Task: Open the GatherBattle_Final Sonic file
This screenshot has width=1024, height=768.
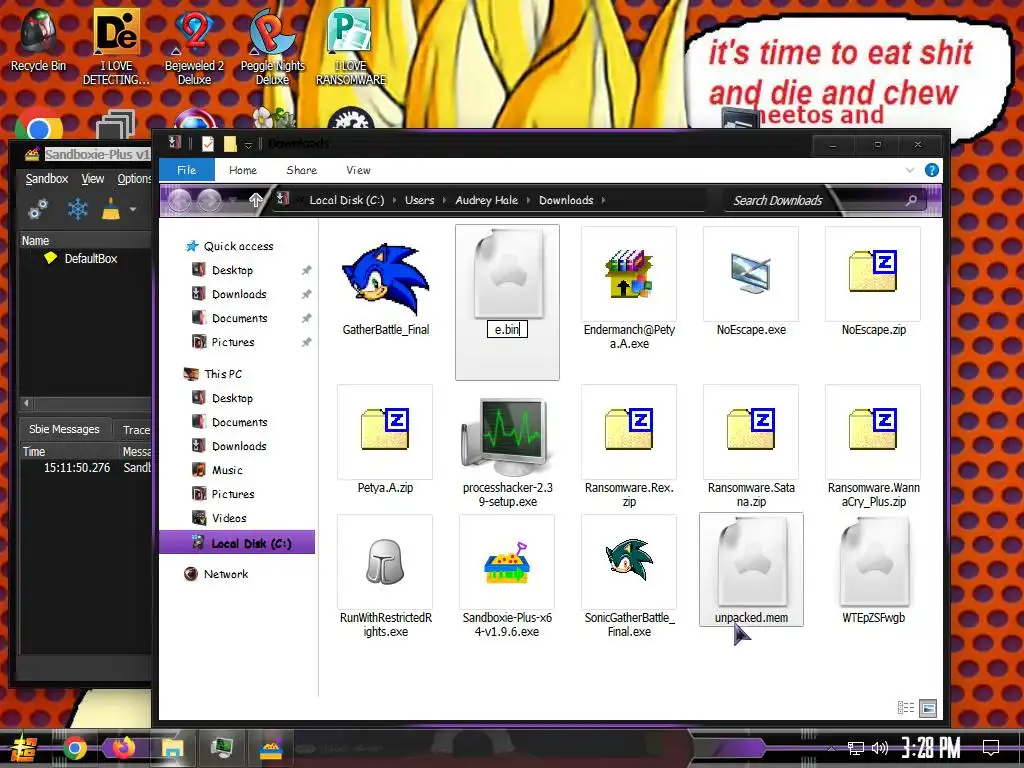Action: click(385, 282)
